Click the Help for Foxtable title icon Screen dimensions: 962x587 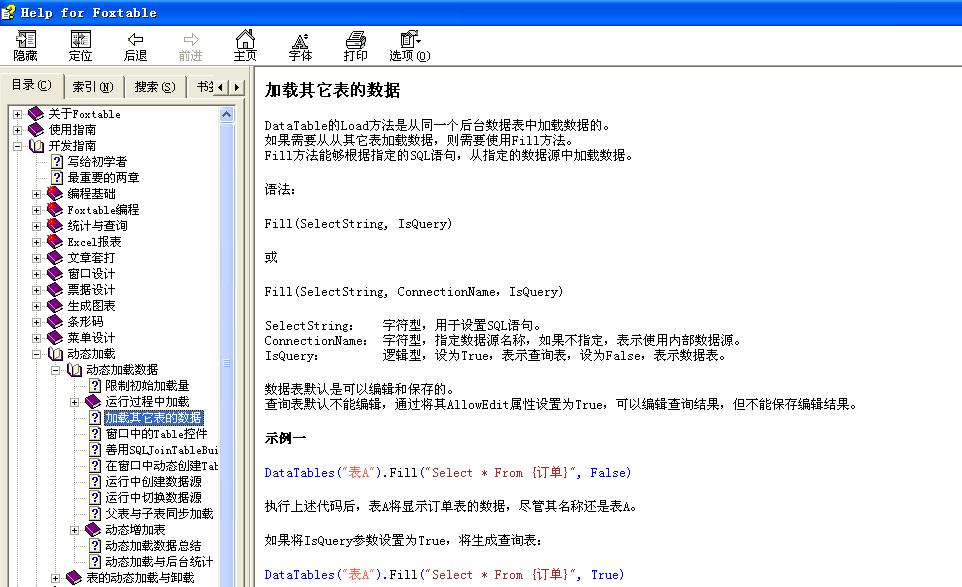pyautogui.click(x=9, y=12)
